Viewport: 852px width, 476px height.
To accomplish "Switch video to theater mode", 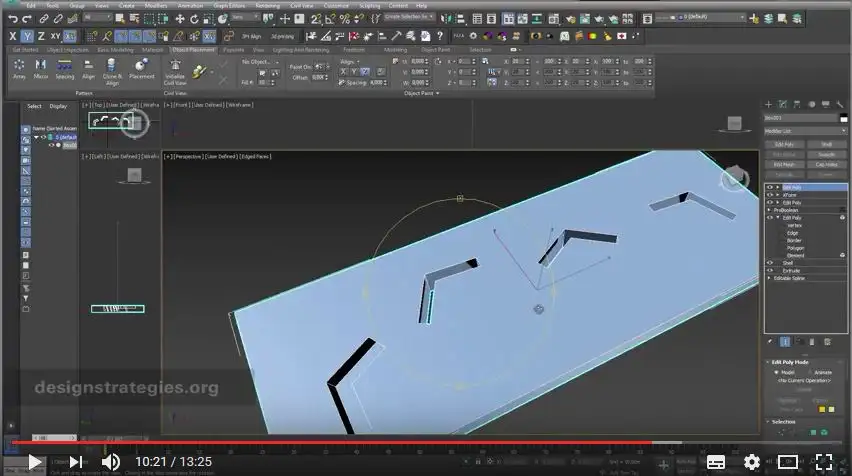I will [x=787, y=462].
